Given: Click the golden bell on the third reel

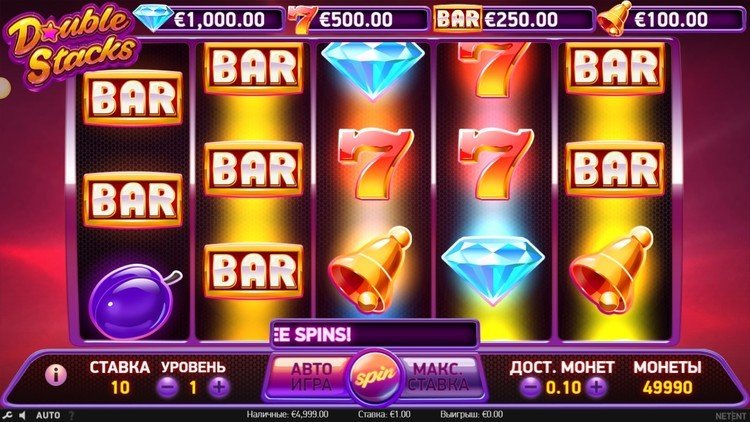Looking at the screenshot, I should tap(371, 270).
